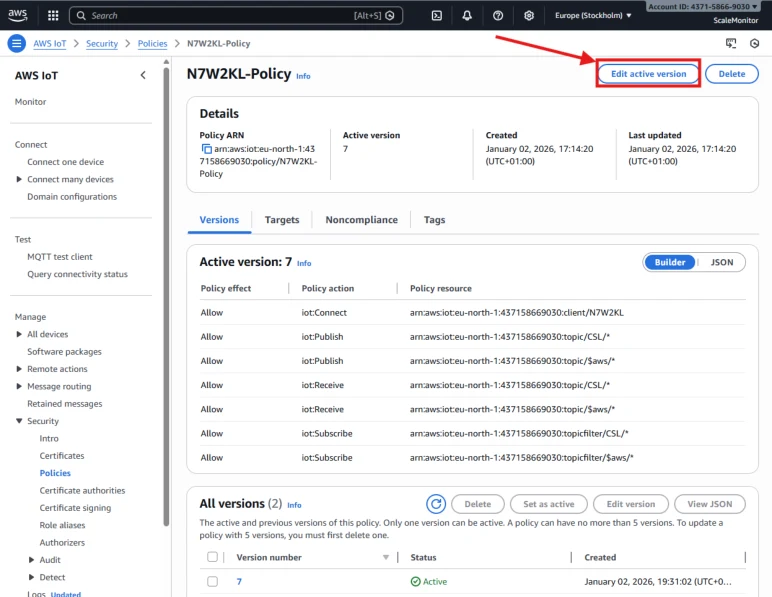Screen dimensions: 772x597
Task: Sort by Version number arrow
Action: [x=386, y=557]
